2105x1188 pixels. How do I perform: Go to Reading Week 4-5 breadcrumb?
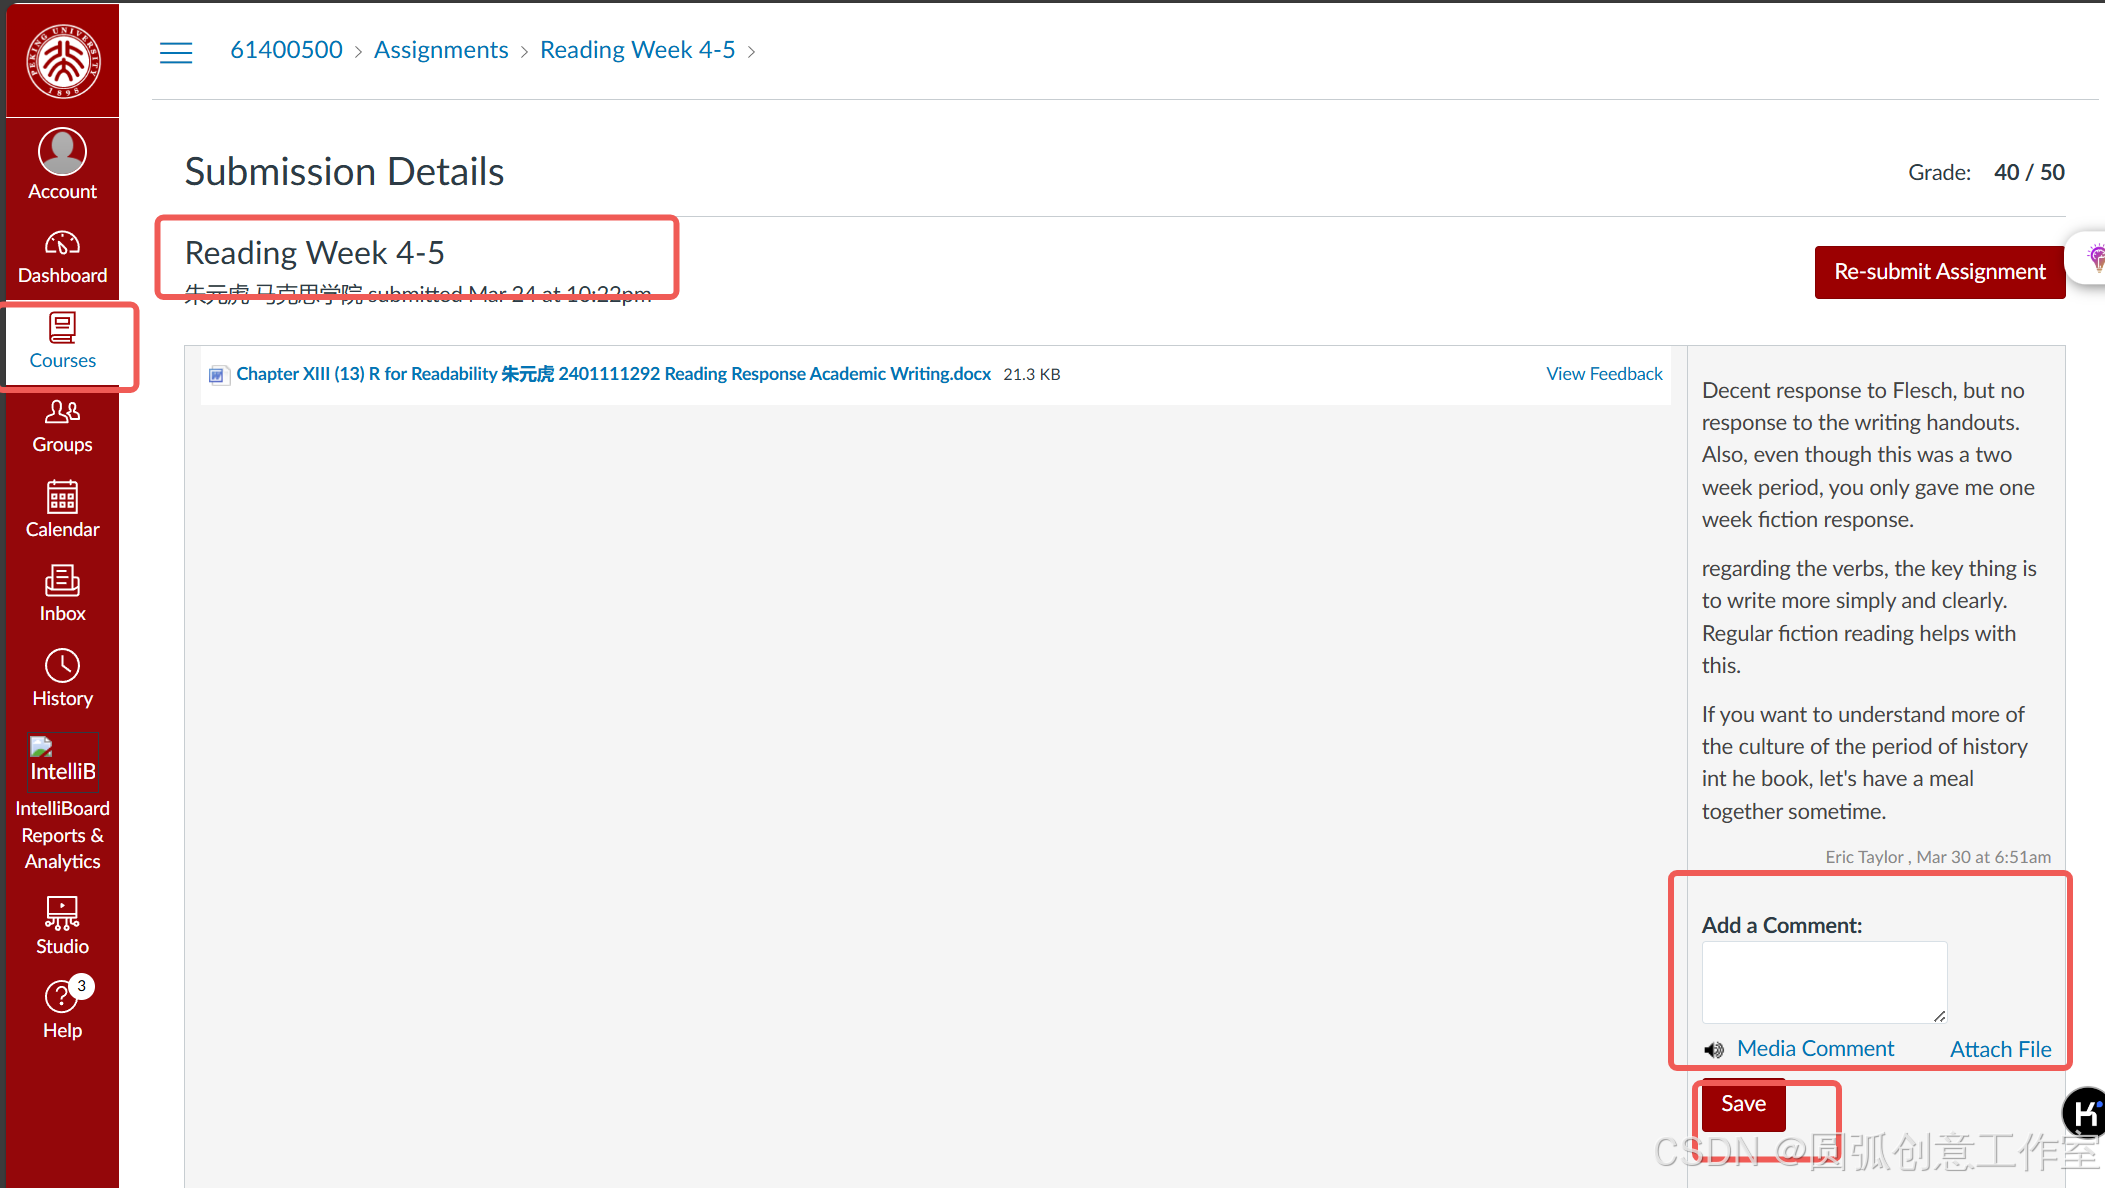tap(637, 50)
